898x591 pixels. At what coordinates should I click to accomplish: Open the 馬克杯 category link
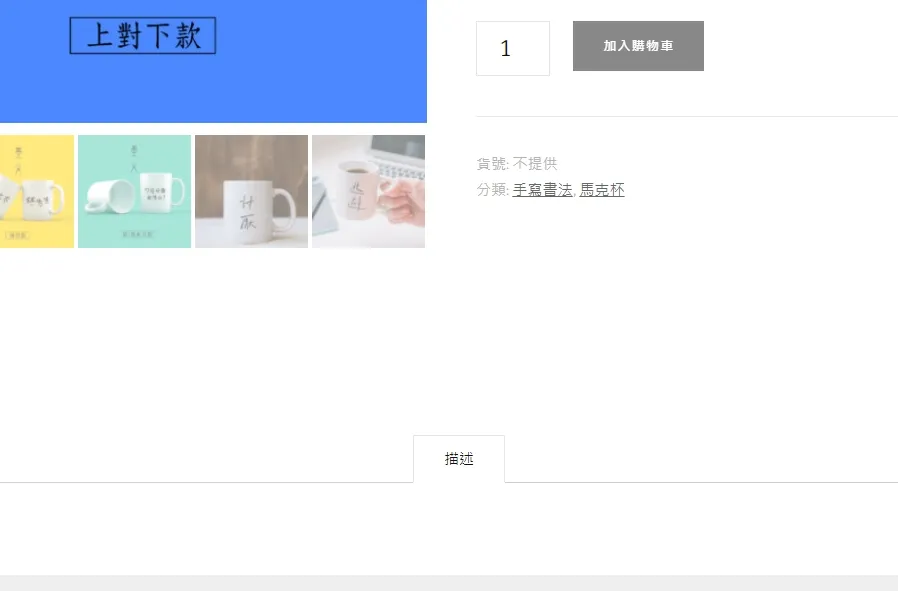tap(602, 190)
